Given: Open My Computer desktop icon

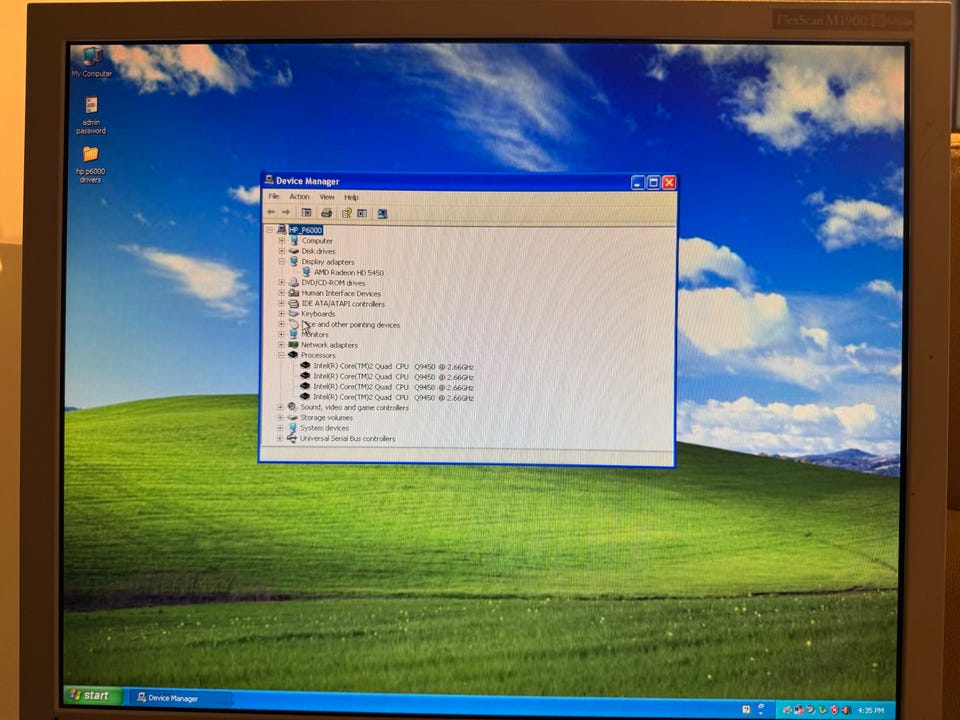Looking at the screenshot, I should tap(92, 62).
